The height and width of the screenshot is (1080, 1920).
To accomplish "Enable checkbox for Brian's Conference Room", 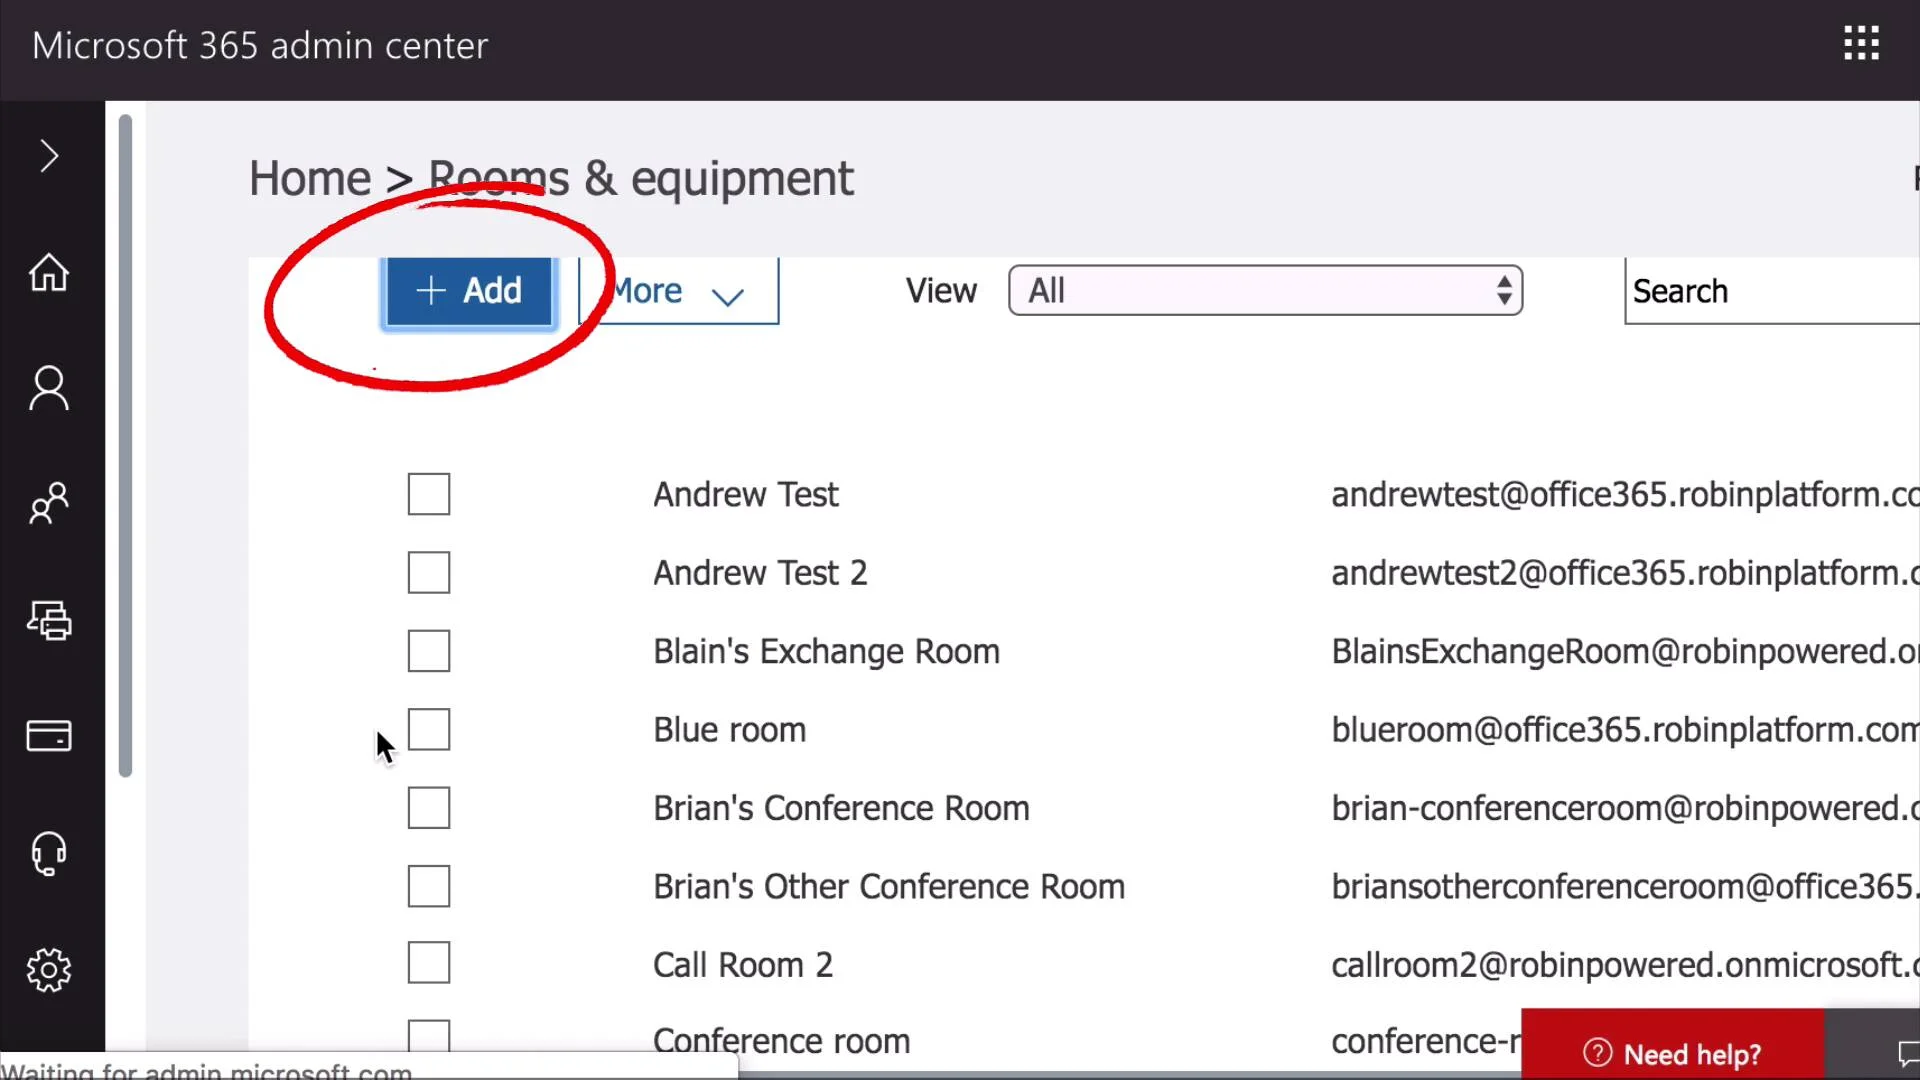I will pos(429,807).
